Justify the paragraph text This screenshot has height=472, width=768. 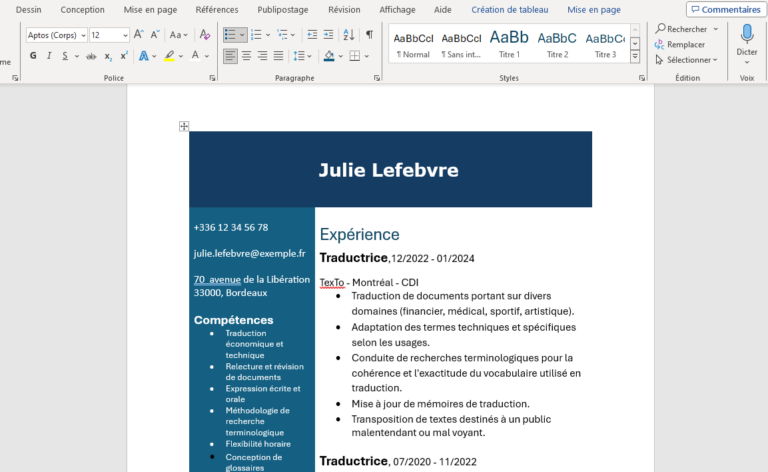click(279, 56)
